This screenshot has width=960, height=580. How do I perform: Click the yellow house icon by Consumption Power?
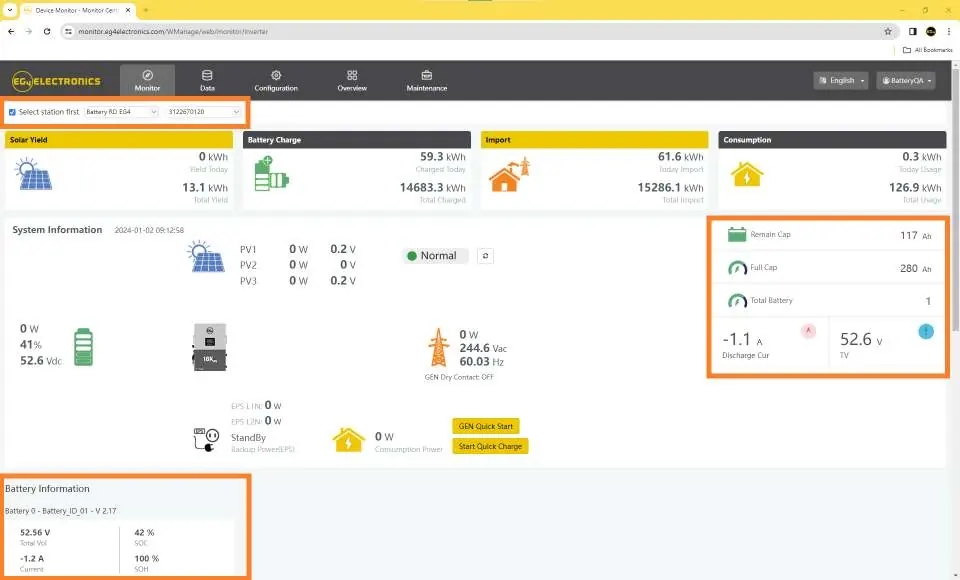(x=348, y=440)
